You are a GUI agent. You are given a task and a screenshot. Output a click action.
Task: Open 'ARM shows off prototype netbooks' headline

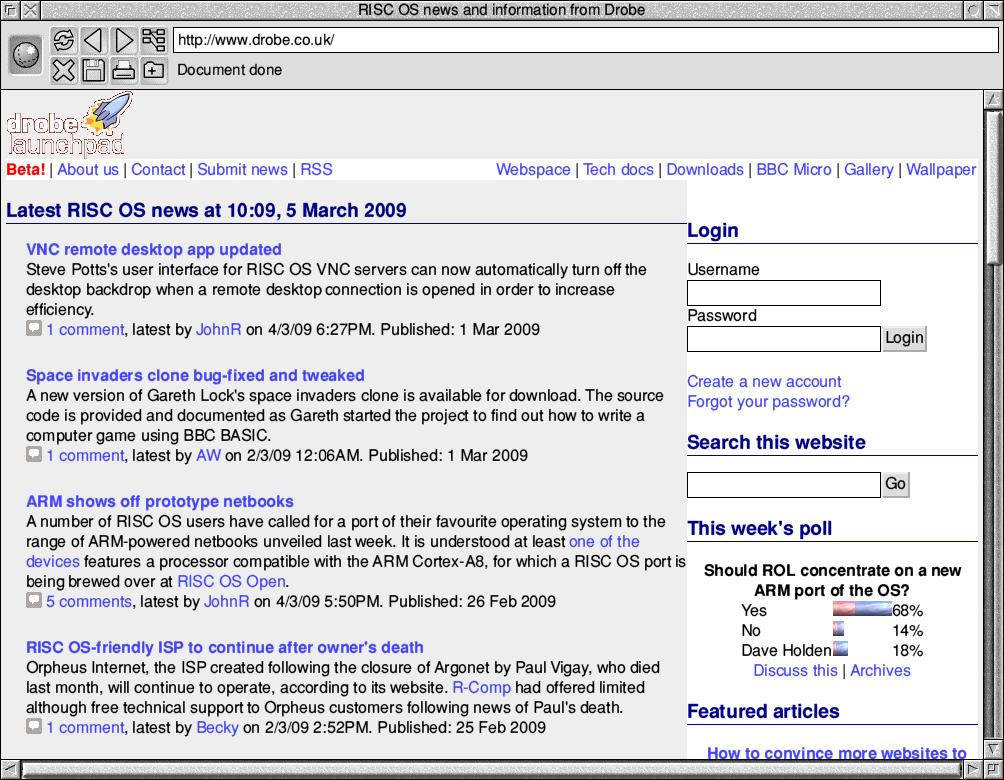pyautogui.click(x=159, y=501)
